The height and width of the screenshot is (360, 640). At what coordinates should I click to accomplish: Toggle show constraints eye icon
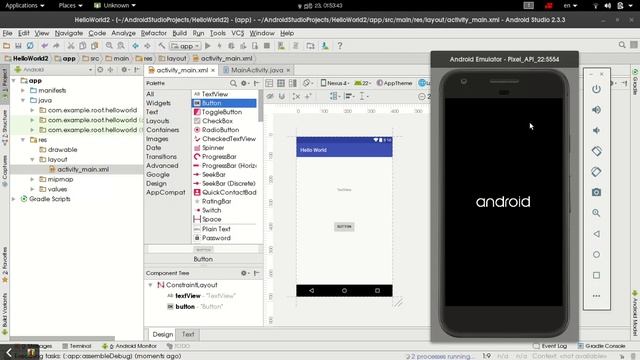point(270,96)
